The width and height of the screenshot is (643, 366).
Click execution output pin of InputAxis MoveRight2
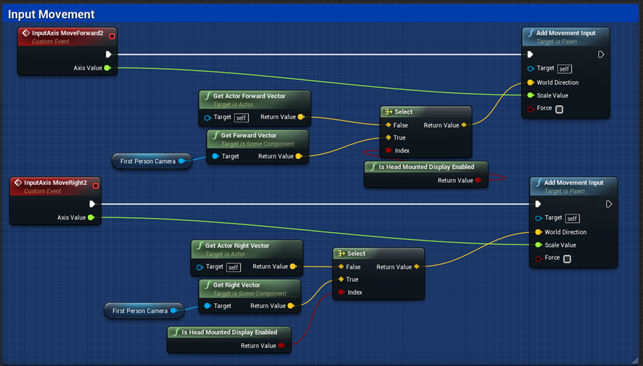[92, 204]
